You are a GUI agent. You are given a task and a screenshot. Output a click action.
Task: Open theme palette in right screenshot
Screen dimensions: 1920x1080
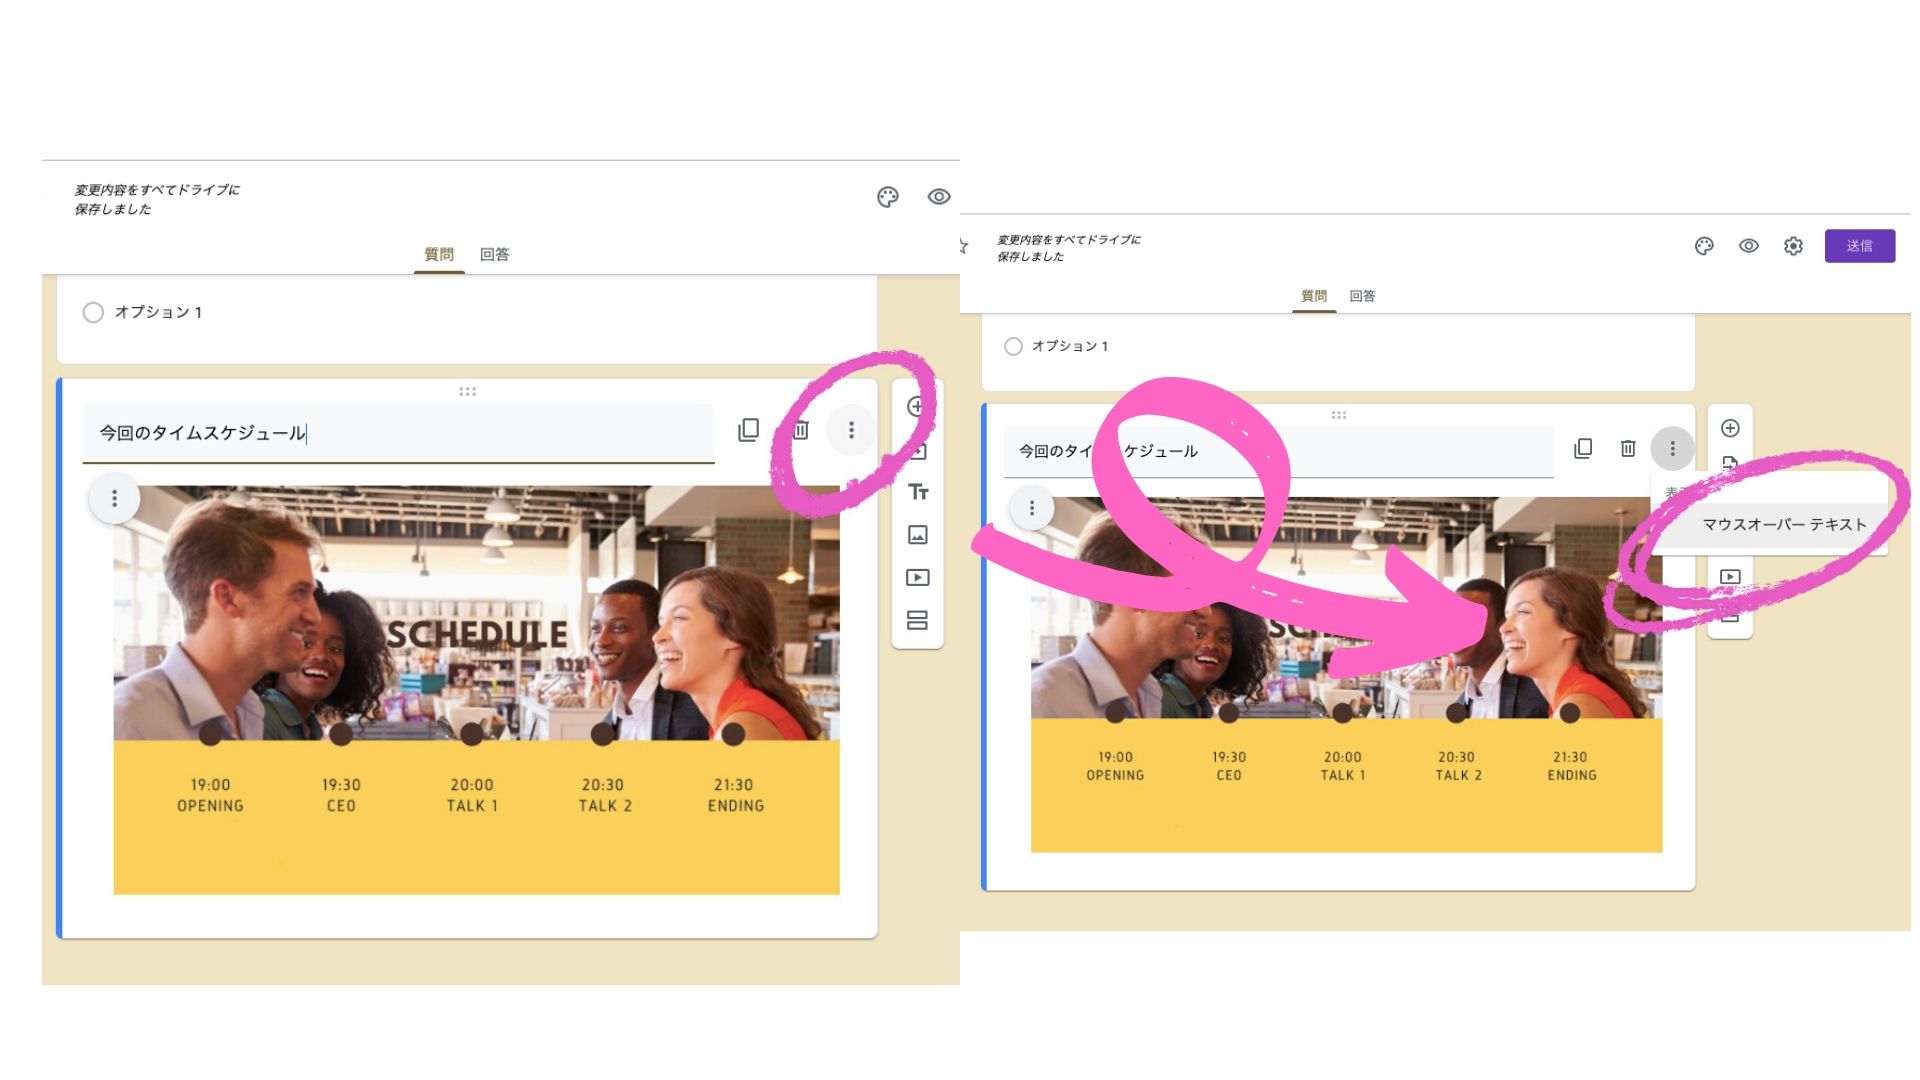(x=1704, y=246)
